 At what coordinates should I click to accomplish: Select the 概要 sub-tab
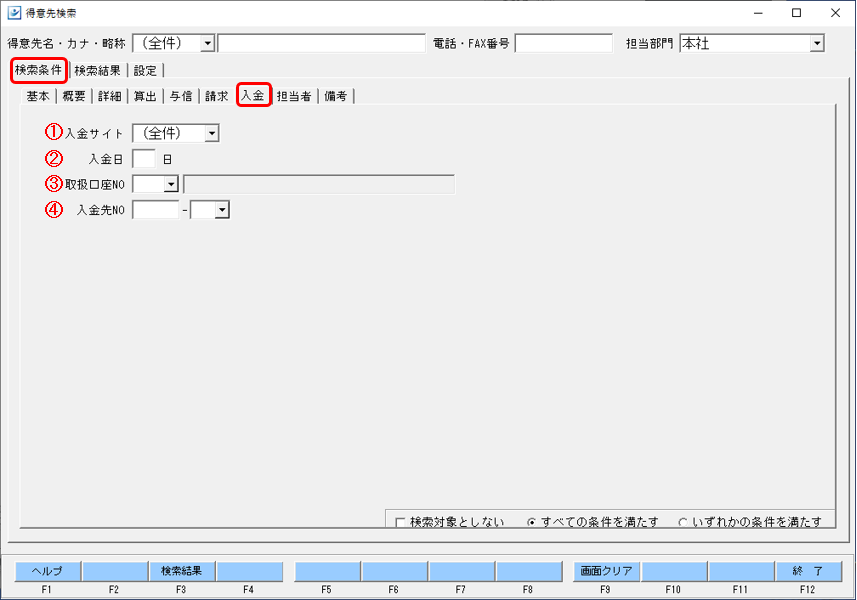[x=74, y=96]
